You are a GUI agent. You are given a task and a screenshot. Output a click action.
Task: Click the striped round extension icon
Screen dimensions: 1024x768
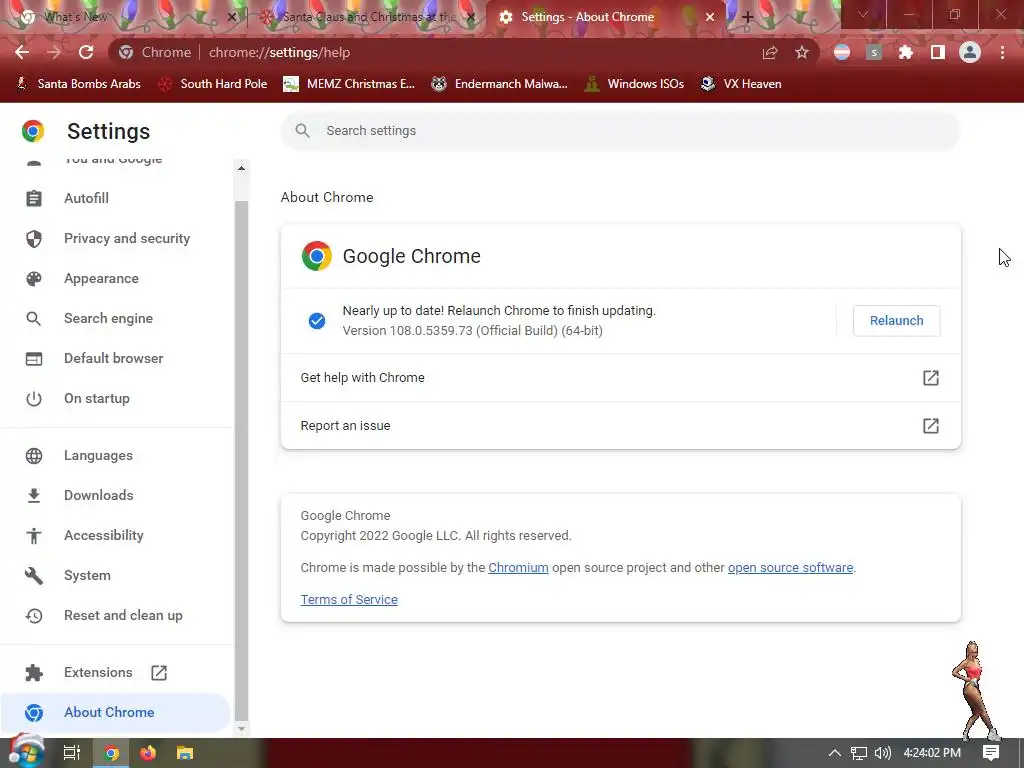[842, 52]
